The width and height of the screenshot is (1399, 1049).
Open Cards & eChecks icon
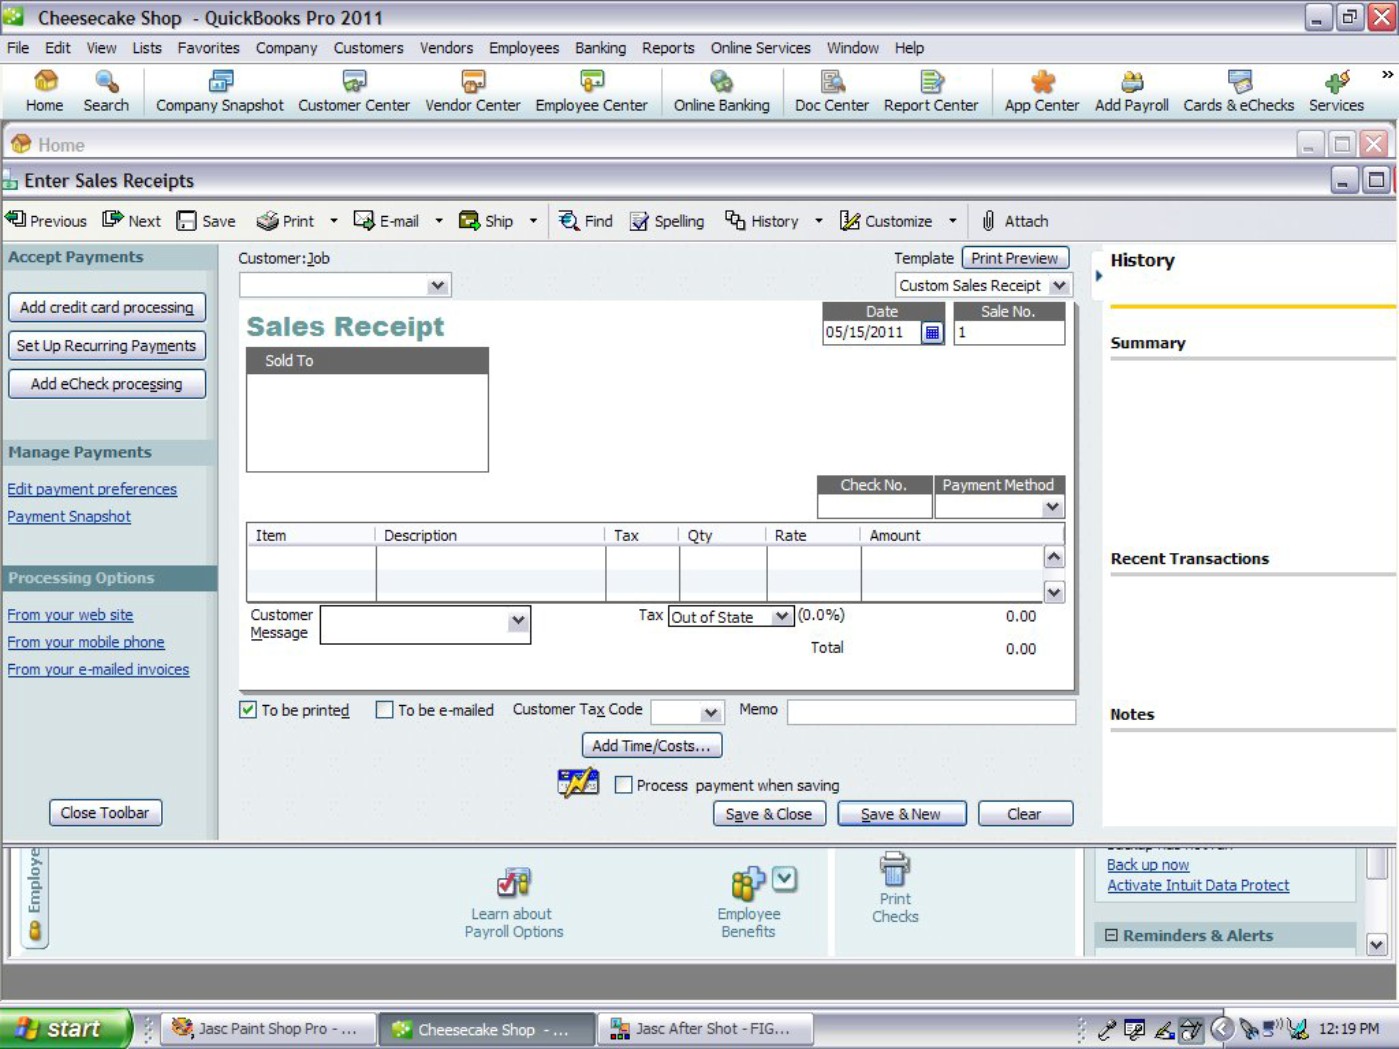1238,91
